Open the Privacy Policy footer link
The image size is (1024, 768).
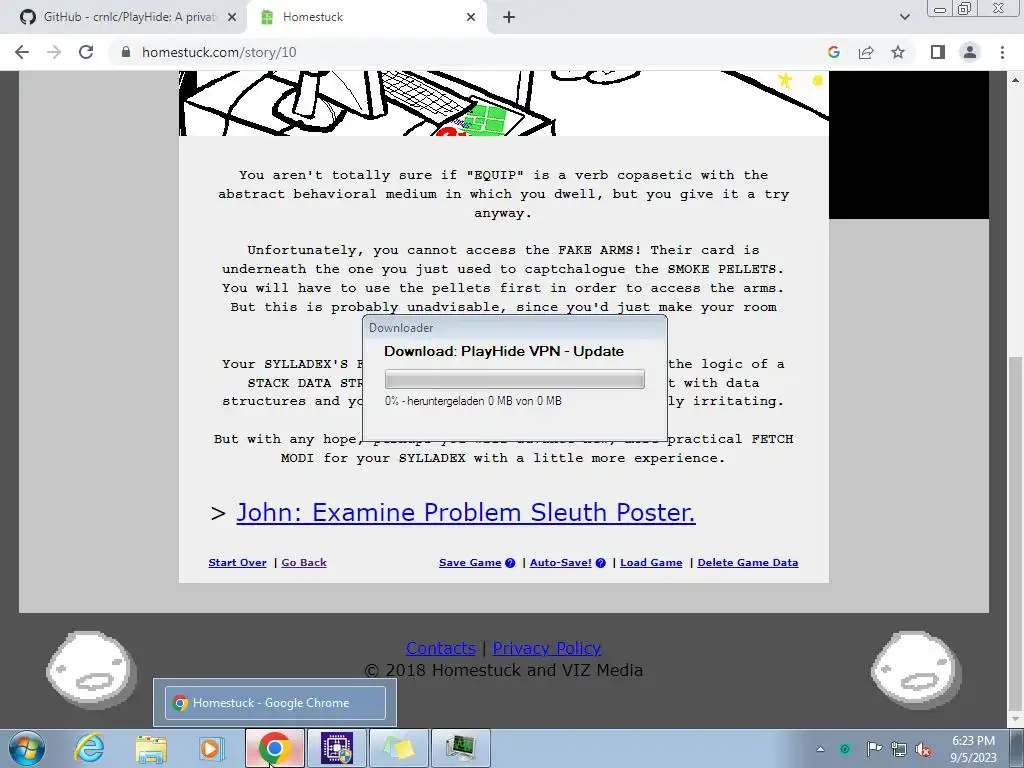tap(547, 648)
